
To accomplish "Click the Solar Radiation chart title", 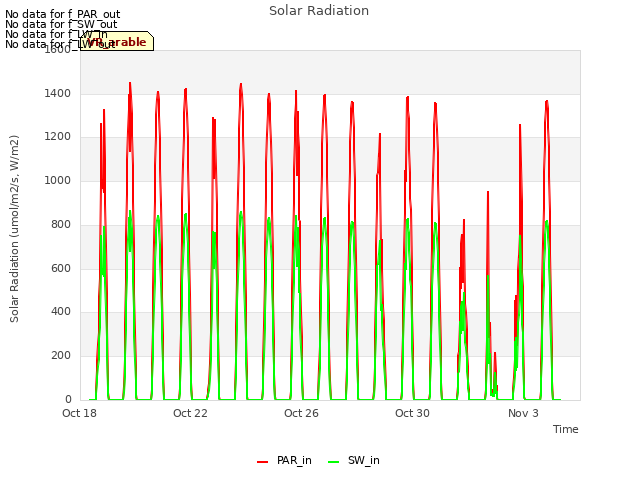I will click(x=319, y=11).
